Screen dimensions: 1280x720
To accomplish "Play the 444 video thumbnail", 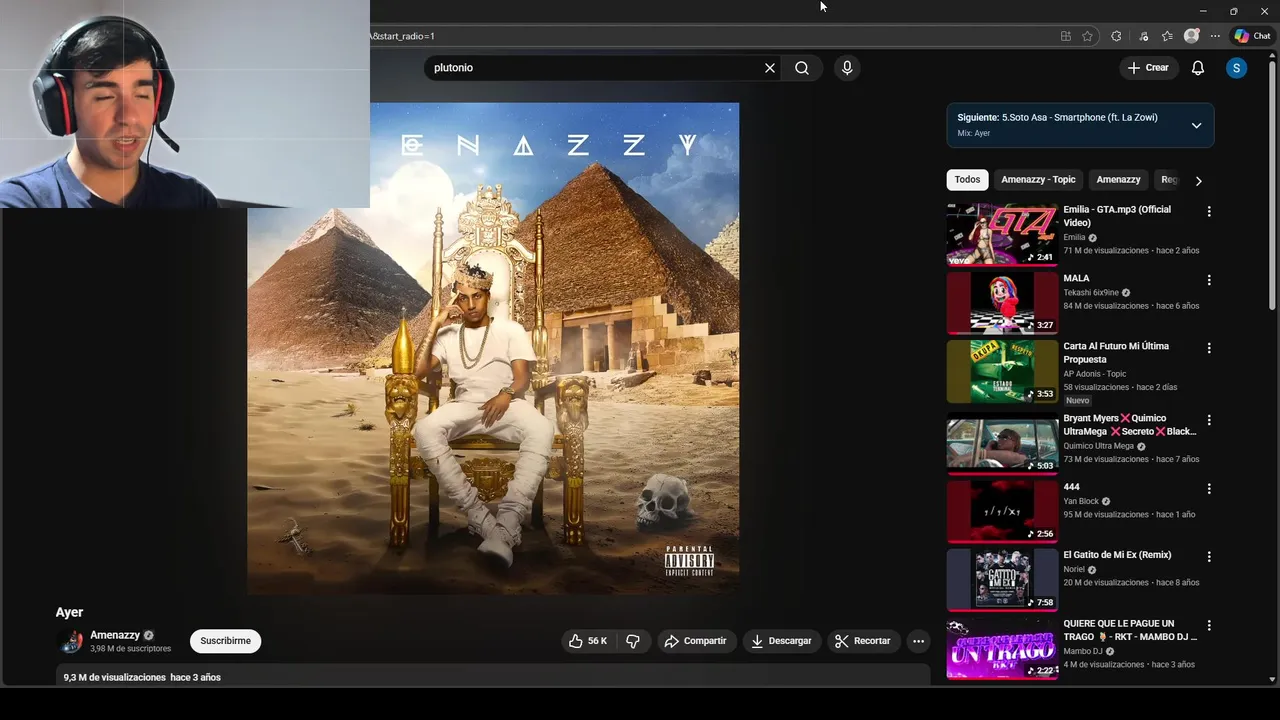I will 1002,511.
